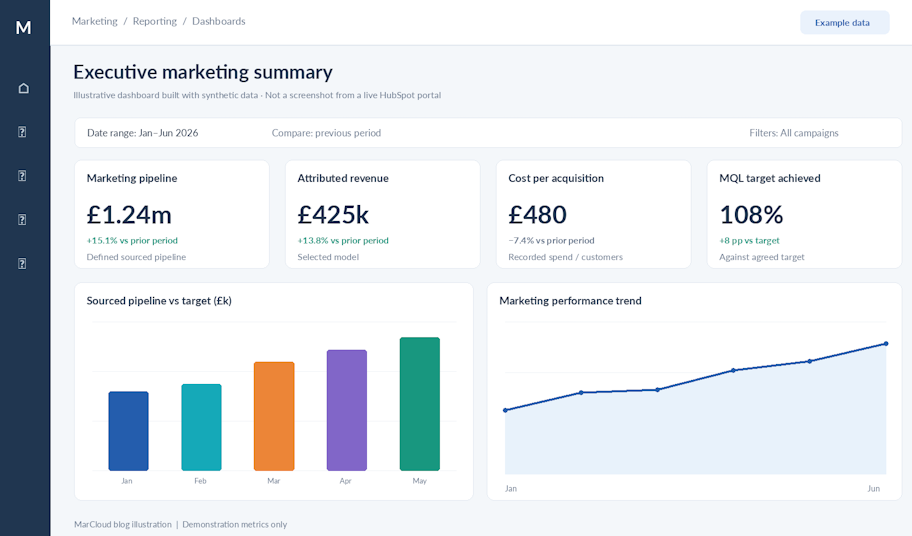Image resolution: width=912 pixels, height=536 pixels.
Task: Open the Date range Jan–Jun 2026 filter
Action: click(142, 133)
